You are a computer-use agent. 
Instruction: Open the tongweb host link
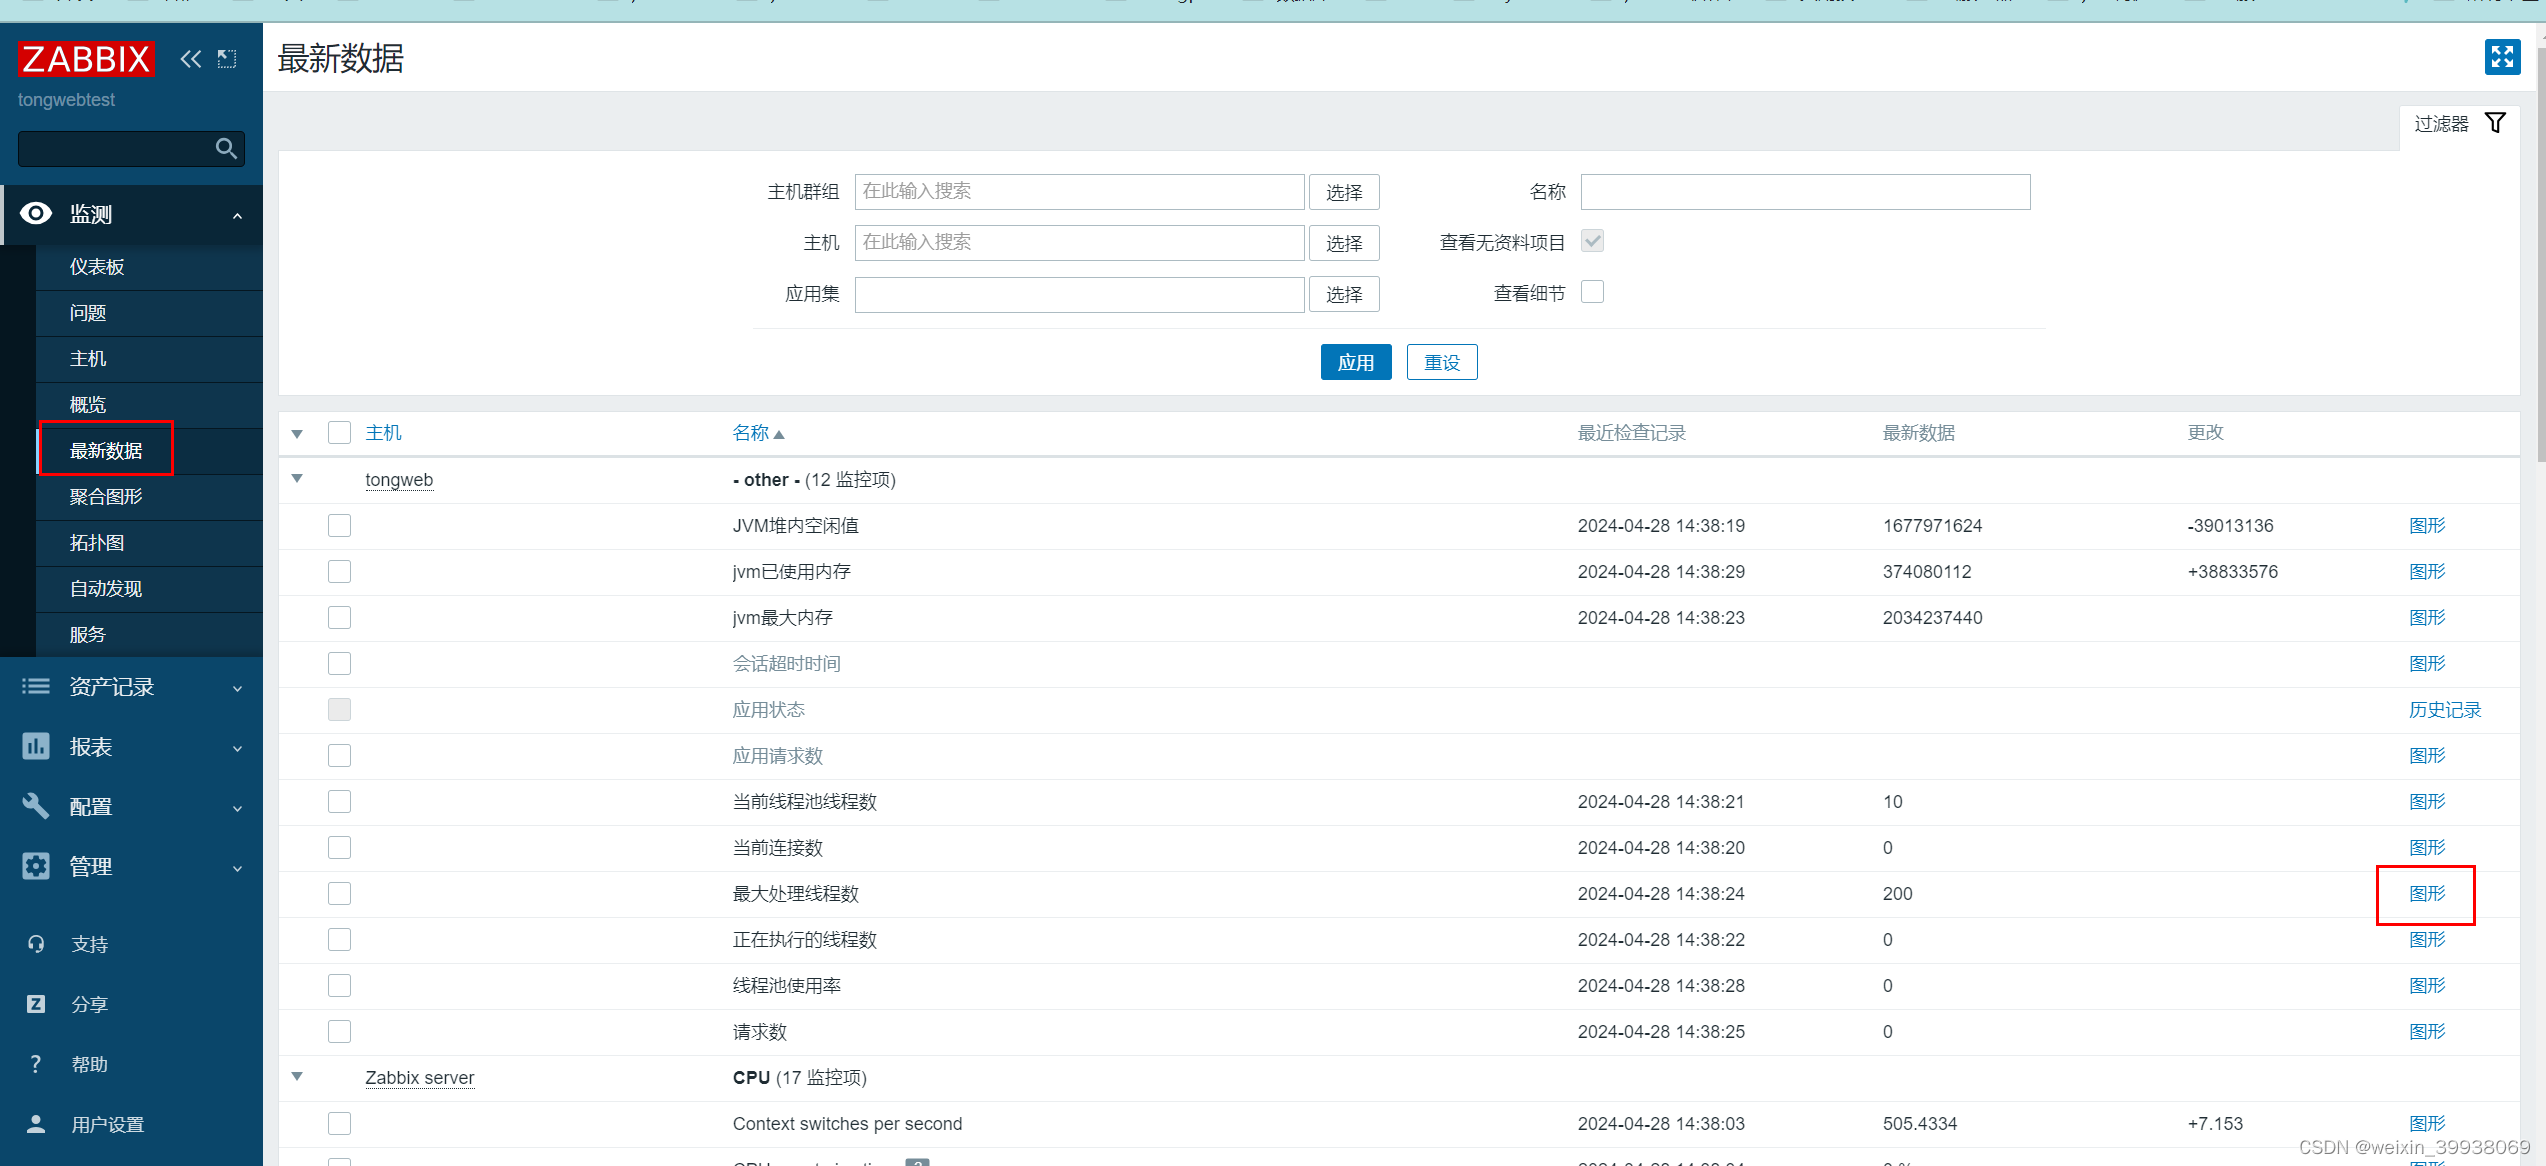click(x=399, y=480)
